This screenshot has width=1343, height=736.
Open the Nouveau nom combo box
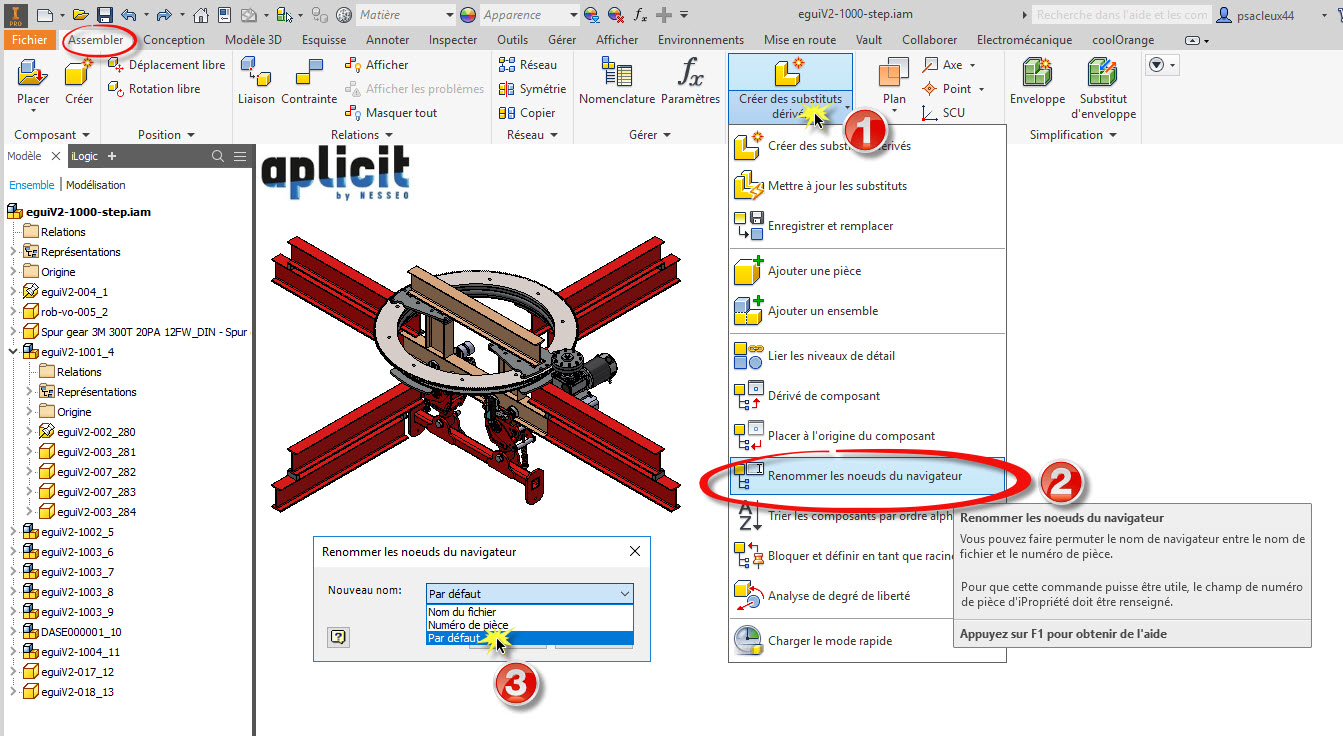(x=529, y=593)
